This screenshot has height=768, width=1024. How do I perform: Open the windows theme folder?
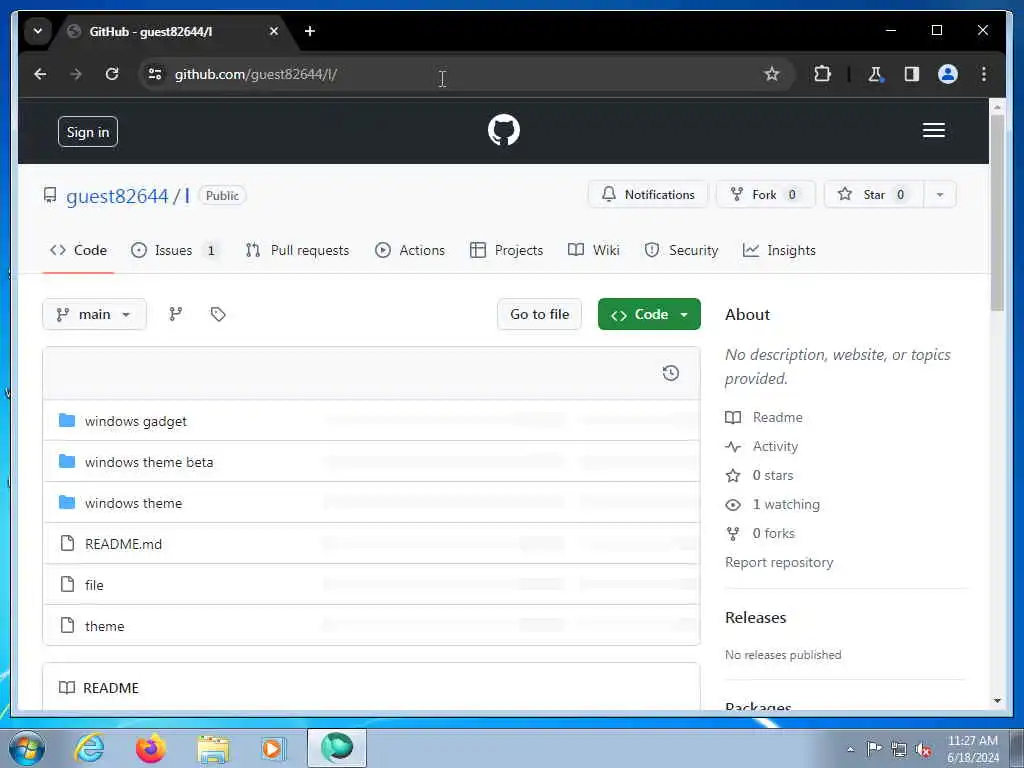pos(133,503)
